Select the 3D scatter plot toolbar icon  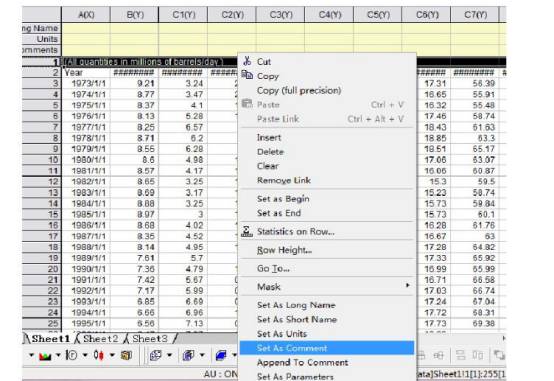pyautogui.click(x=156, y=355)
